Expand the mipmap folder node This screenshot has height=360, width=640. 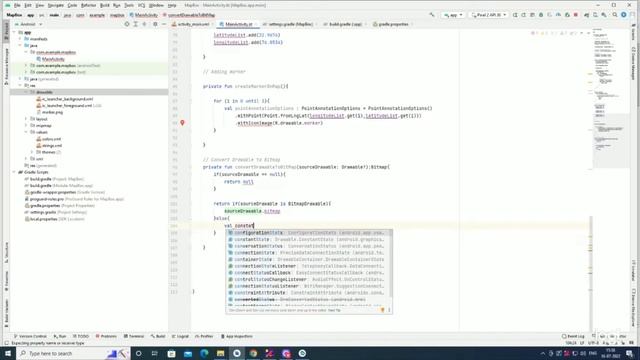[26, 126]
